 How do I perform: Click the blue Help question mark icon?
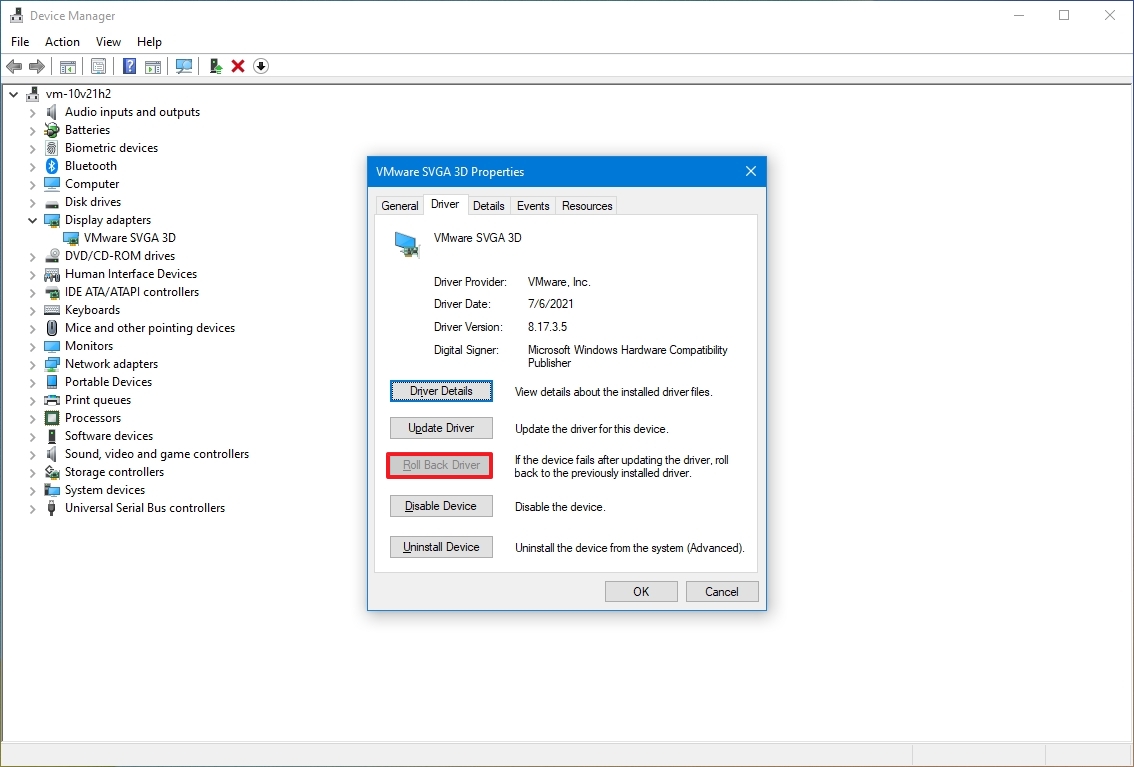point(129,67)
